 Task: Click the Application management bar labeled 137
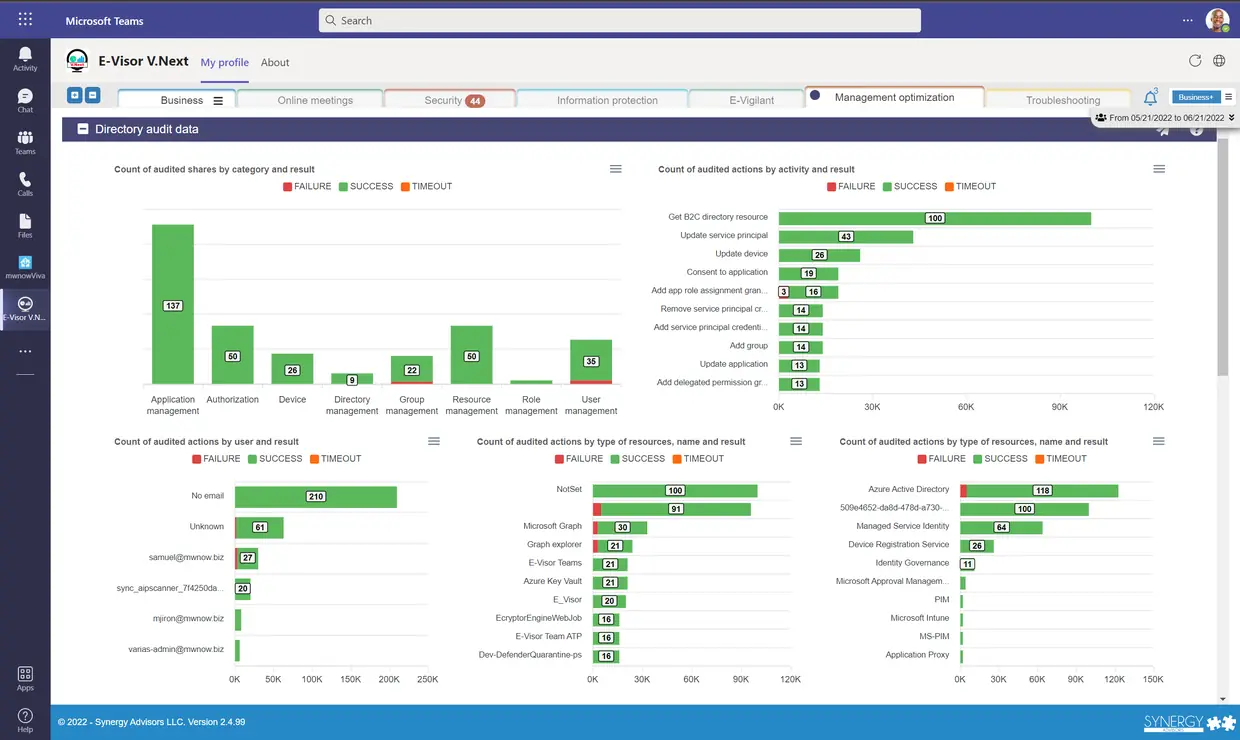click(173, 304)
